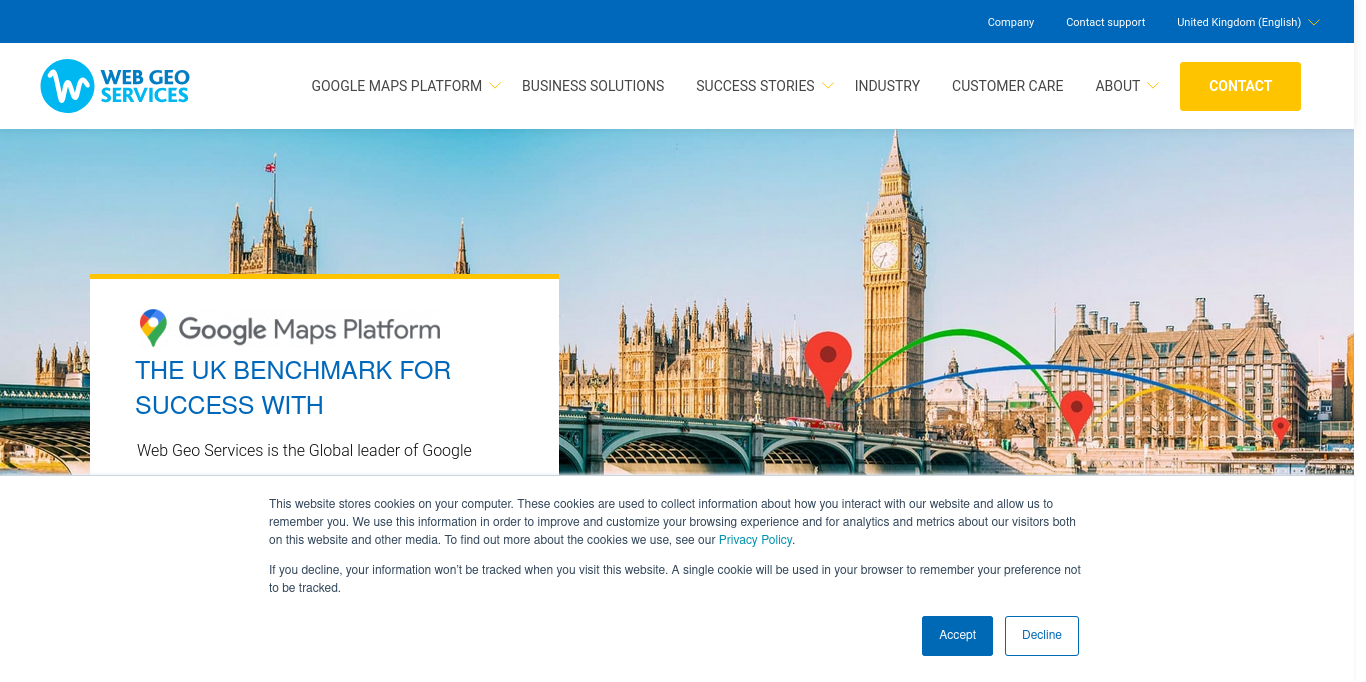
Task: Open the Privacy Policy link
Action: click(755, 539)
